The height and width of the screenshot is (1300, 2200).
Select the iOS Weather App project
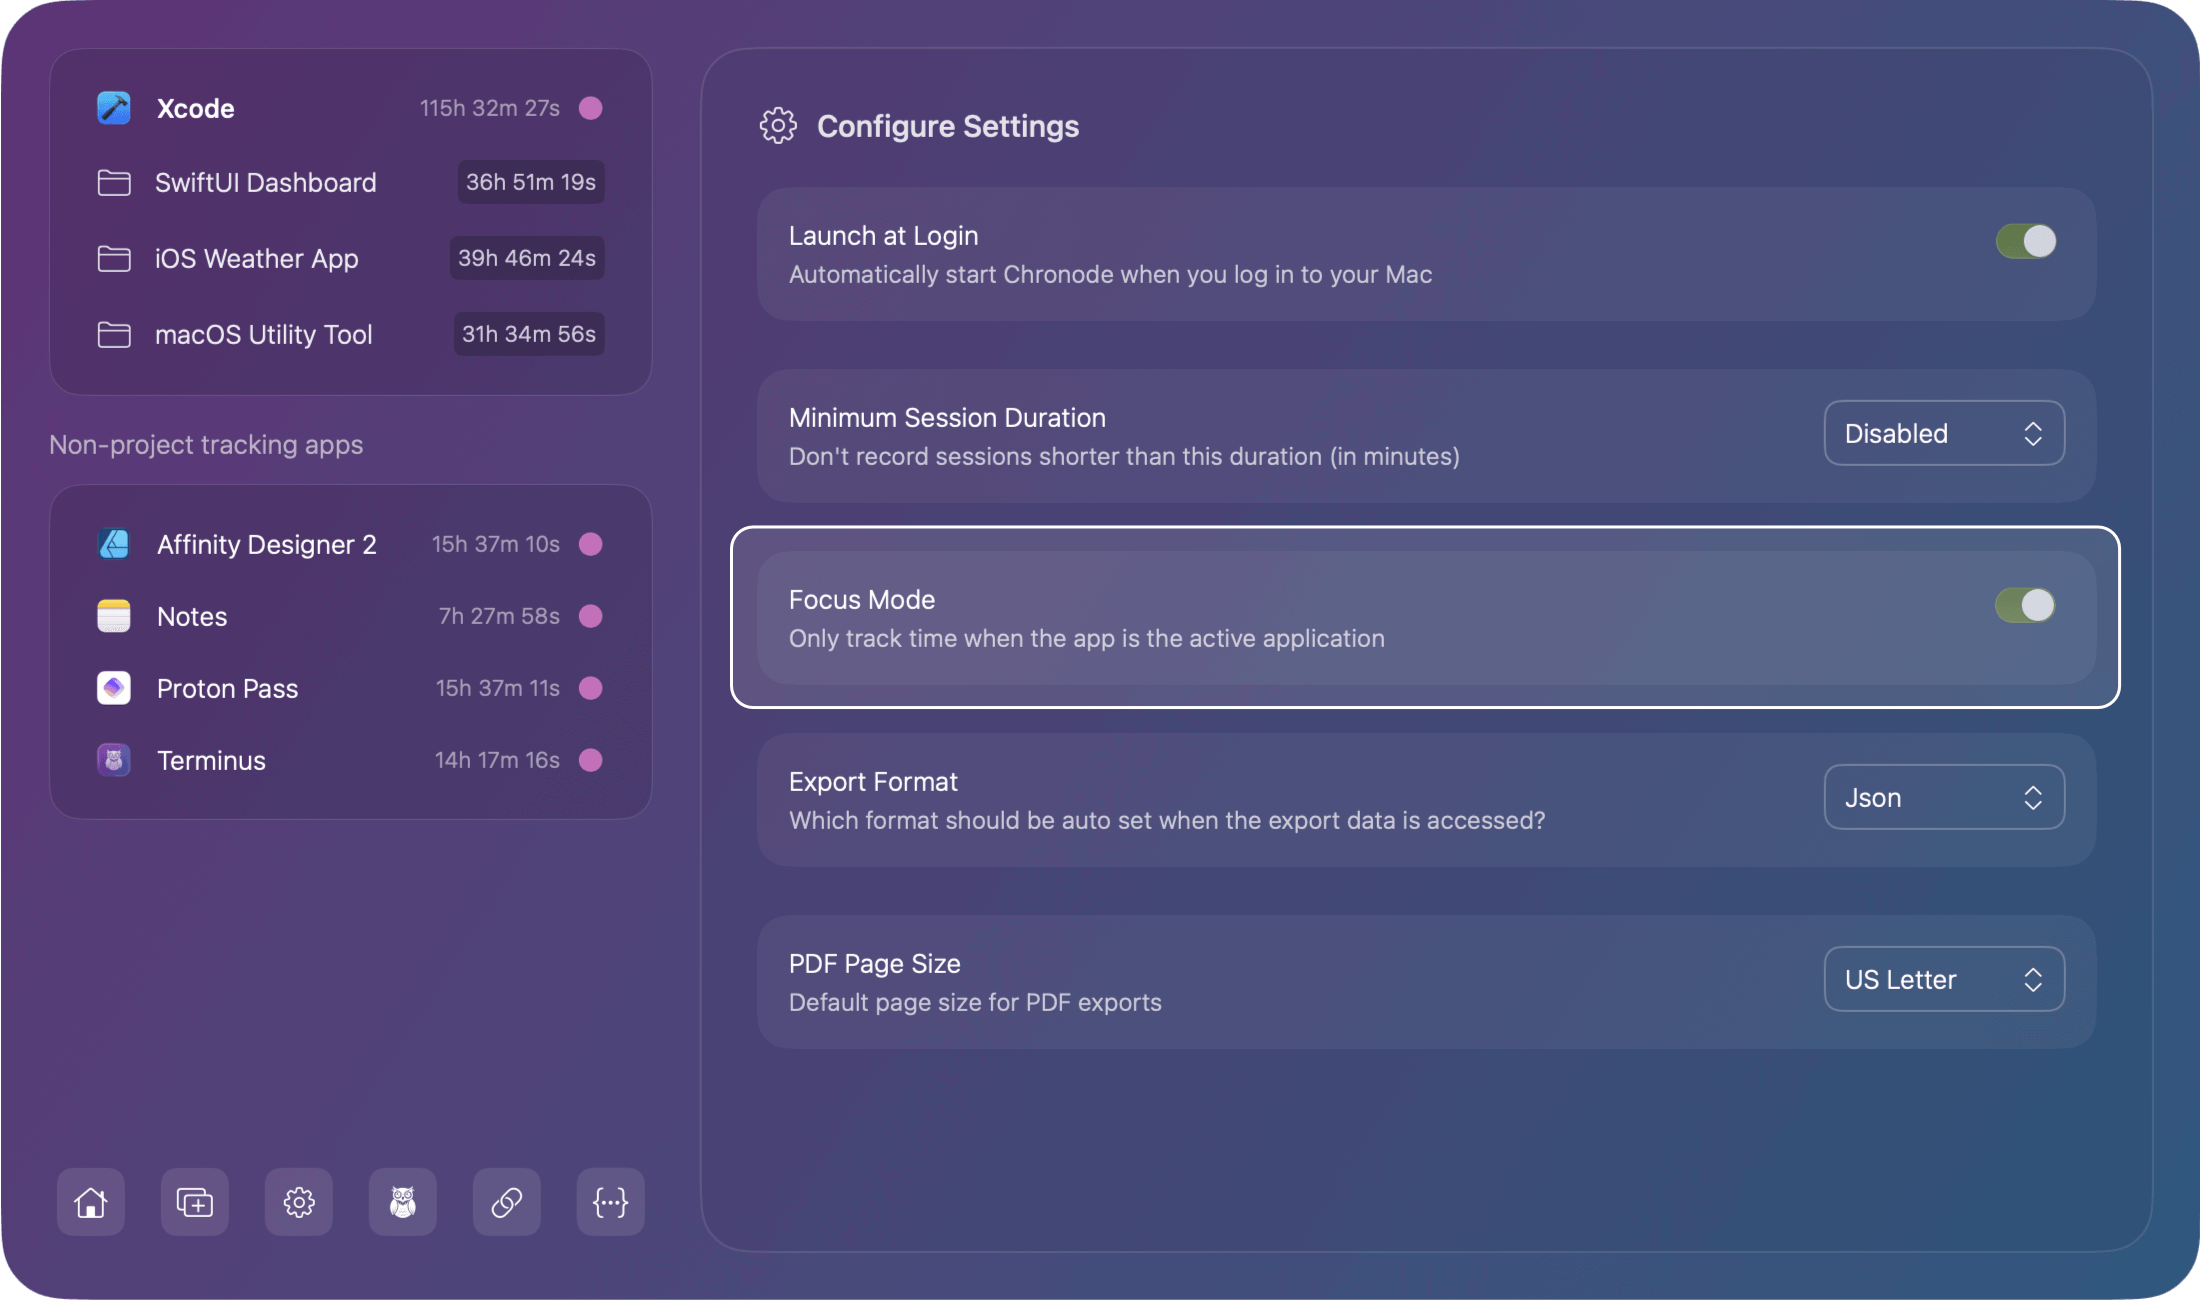coord(257,259)
